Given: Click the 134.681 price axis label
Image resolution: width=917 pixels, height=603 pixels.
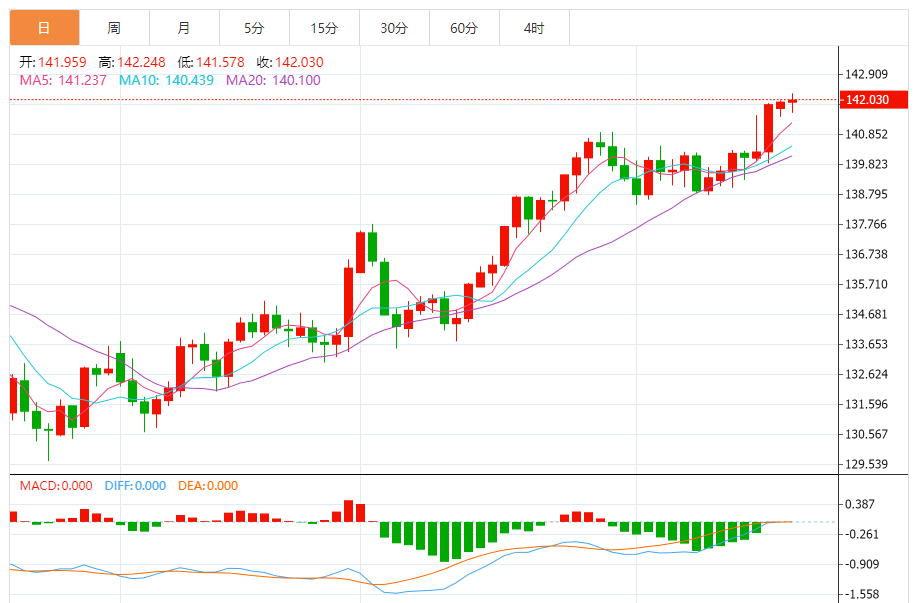Looking at the screenshot, I should pos(866,314).
